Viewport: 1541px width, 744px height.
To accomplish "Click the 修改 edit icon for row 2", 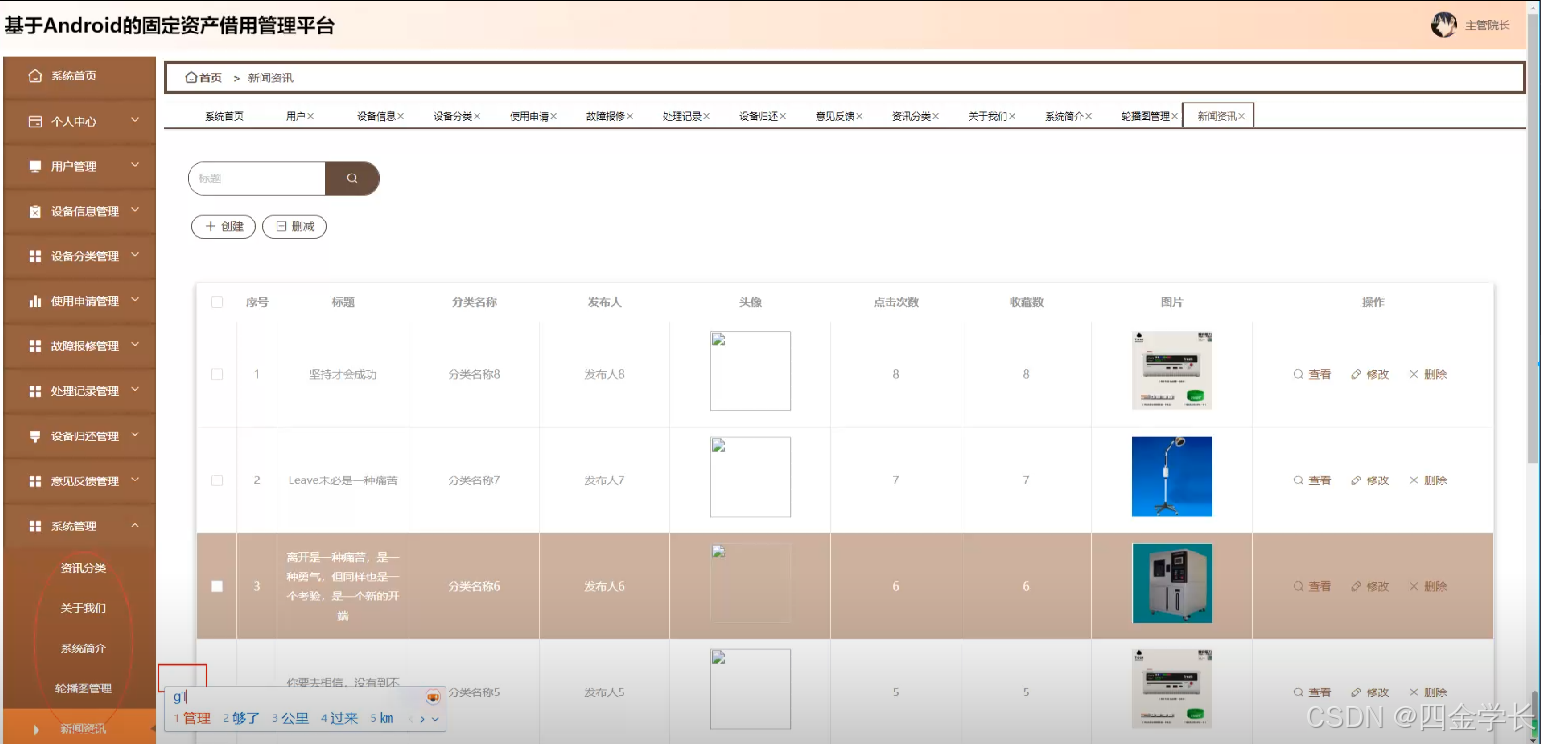I will (1369, 479).
